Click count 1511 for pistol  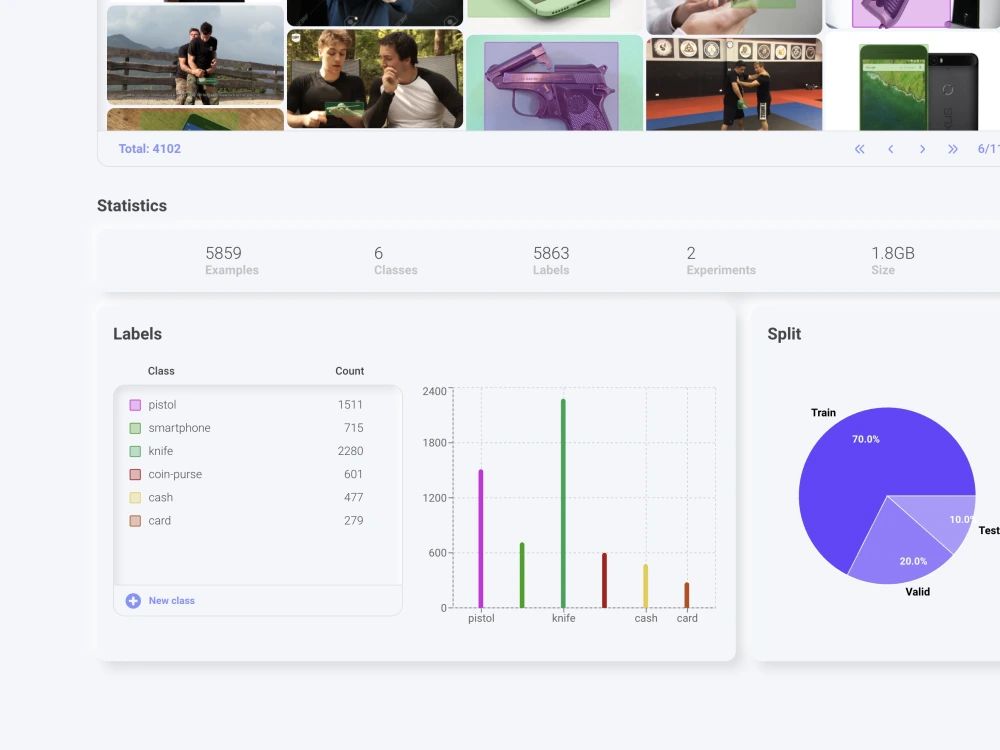coord(350,405)
